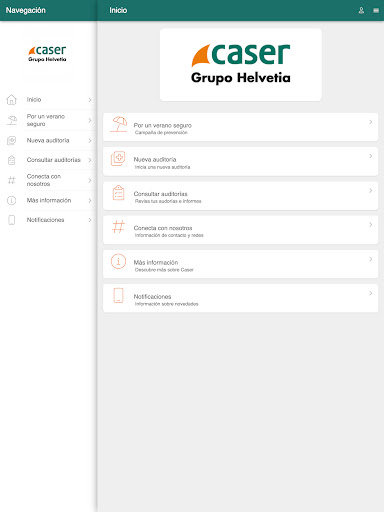Click the orange hashtag icon on Conecta card
This screenshot has height=512, width=384.
pos(118,227)
